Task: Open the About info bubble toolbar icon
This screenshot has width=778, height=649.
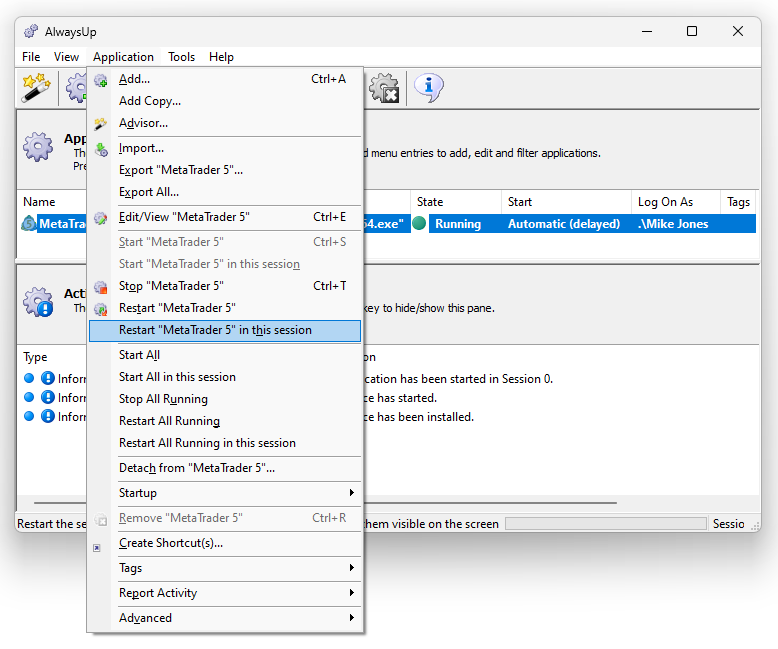Action: tap(428, 88)
